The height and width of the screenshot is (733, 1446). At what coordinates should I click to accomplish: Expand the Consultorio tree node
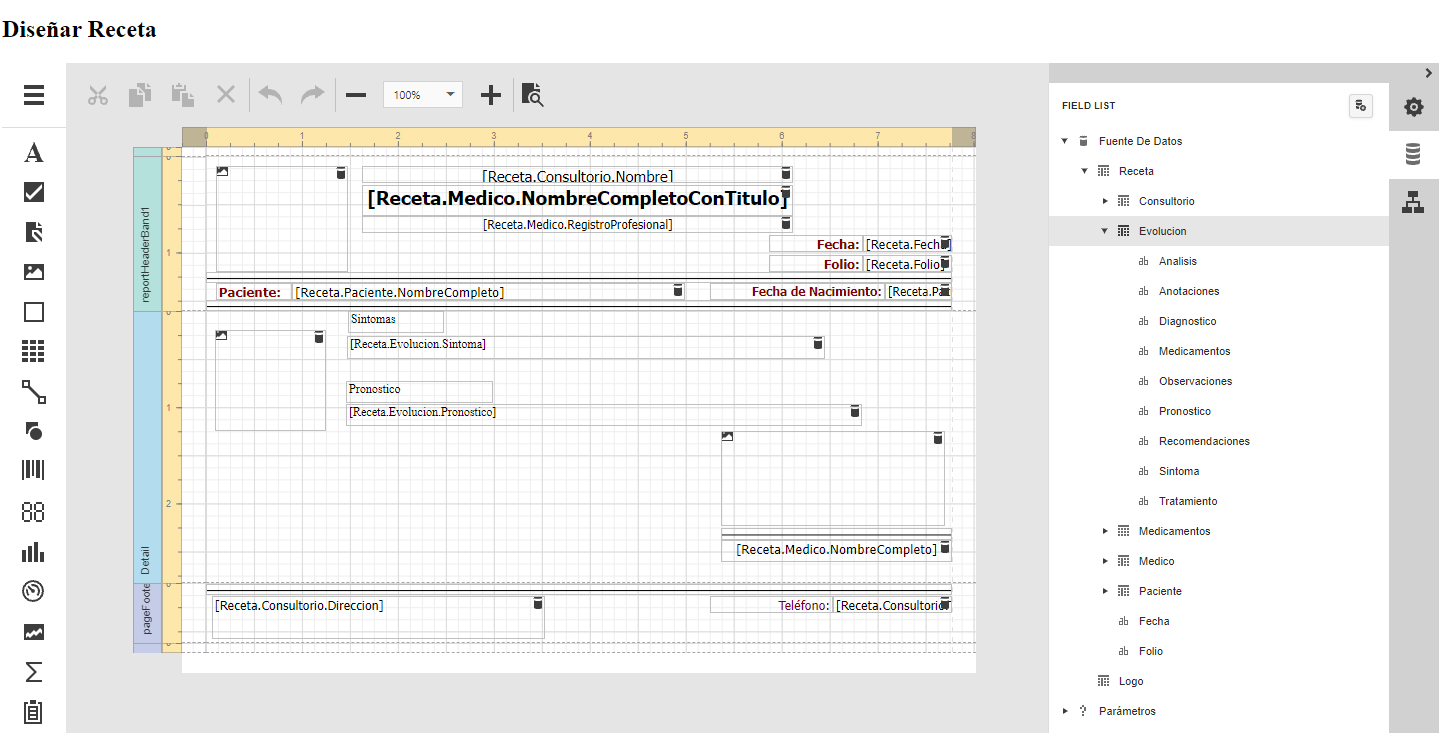1105,201
